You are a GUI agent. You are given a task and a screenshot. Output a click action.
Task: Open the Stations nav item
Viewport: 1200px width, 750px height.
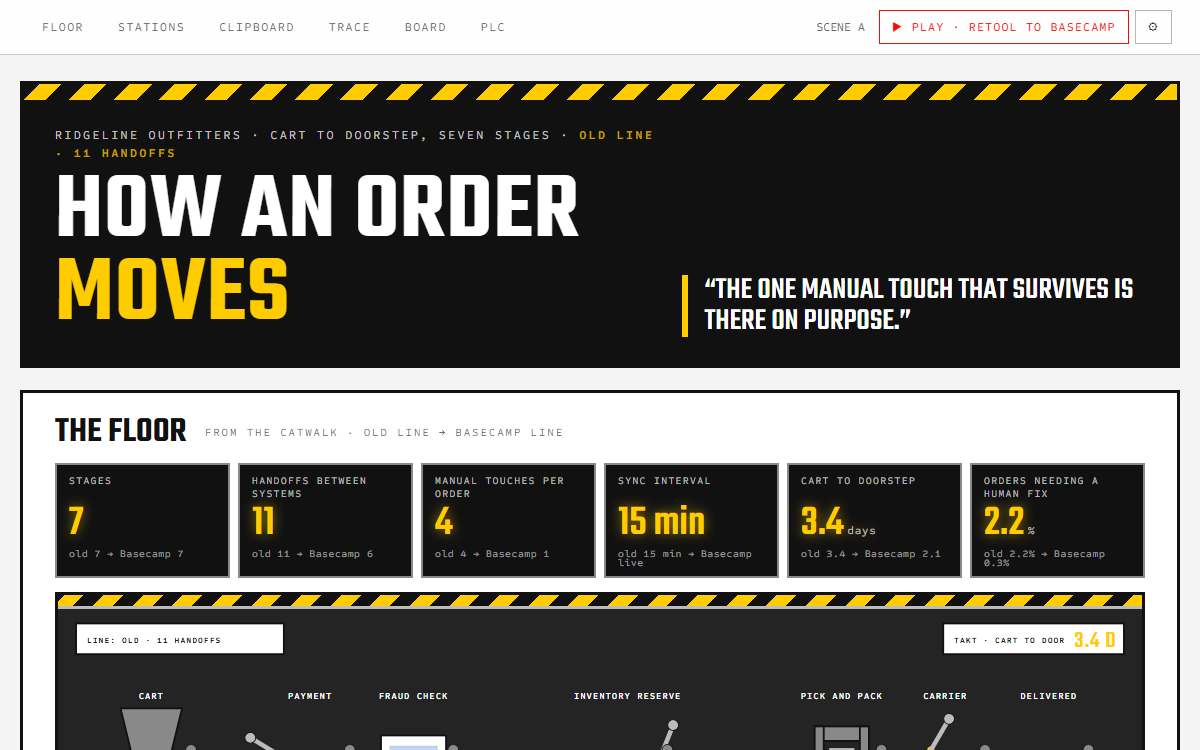pos(151,27)
